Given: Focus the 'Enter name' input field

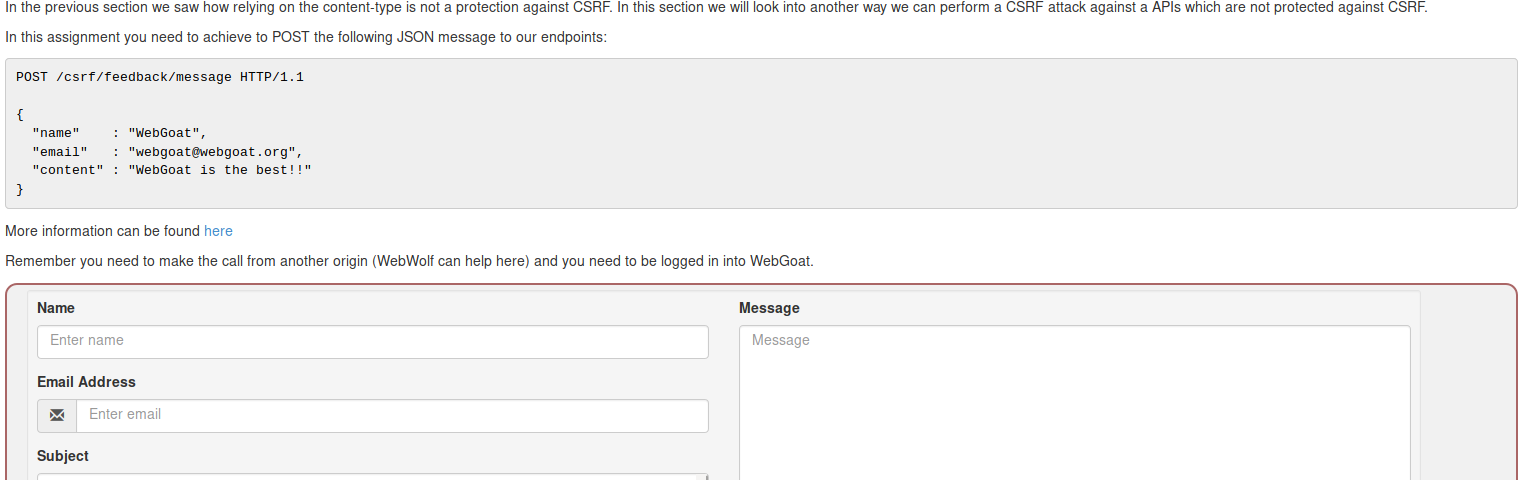Looking at the screenshot, I should (373, 342).
